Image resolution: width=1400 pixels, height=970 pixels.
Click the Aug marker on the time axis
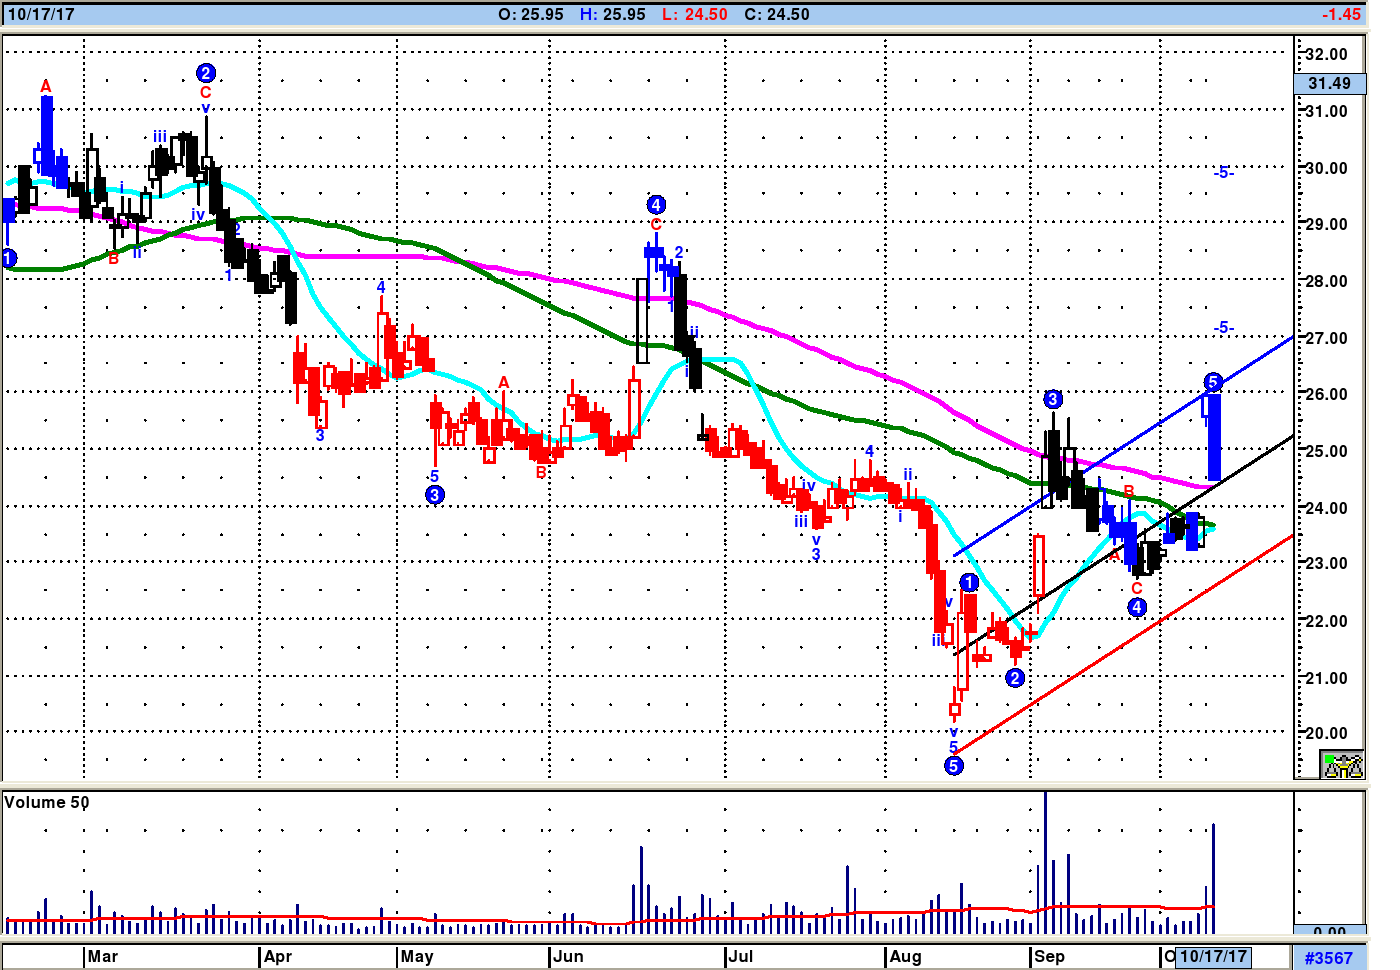coord(905,956)
